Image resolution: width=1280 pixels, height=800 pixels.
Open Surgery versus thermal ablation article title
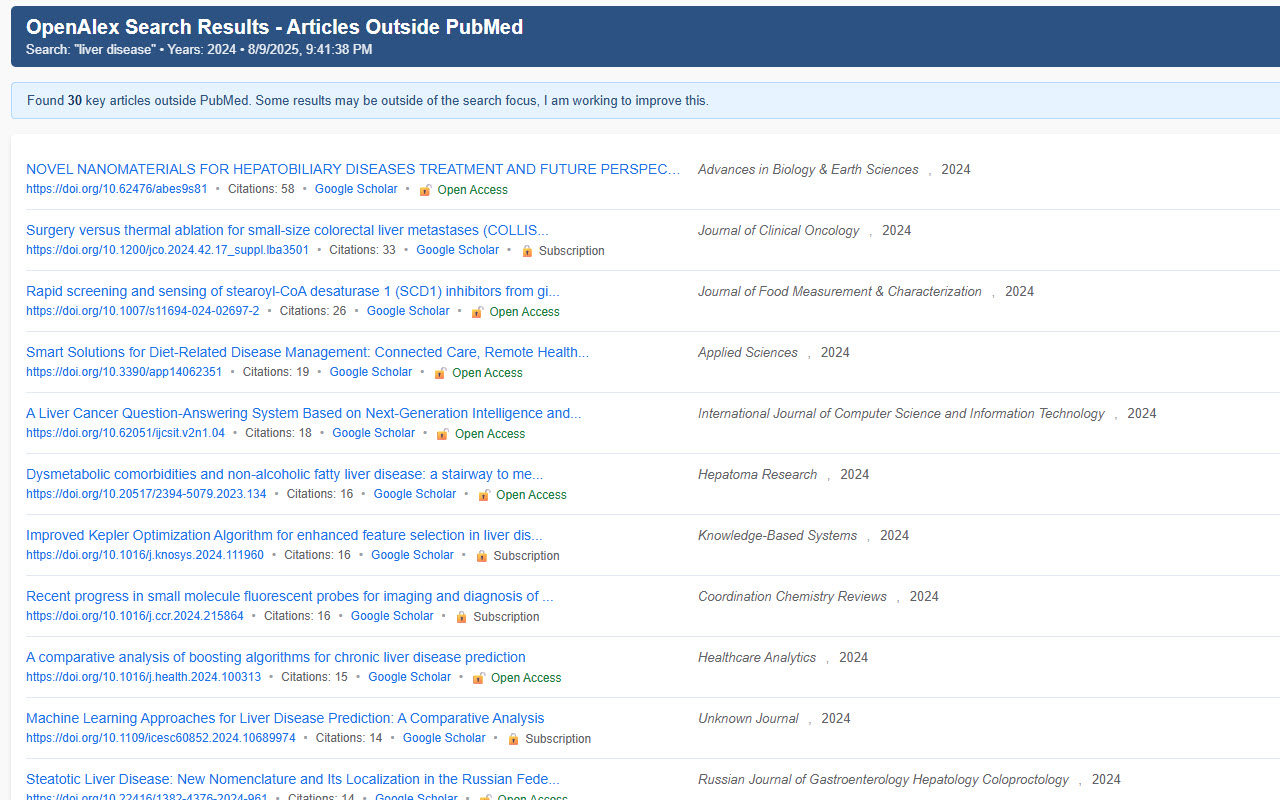point(287,230)
